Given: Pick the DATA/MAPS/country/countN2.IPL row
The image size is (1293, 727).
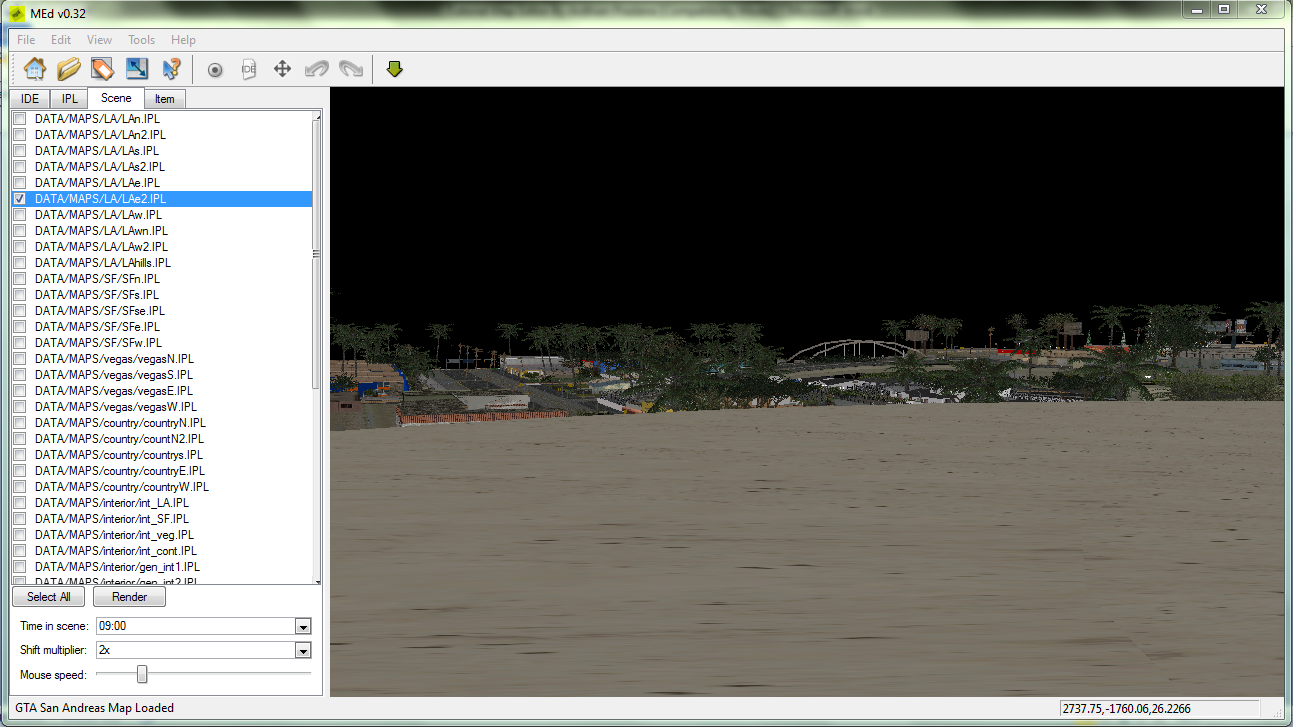Looking at the screenshot, I should tap(162, 439).
